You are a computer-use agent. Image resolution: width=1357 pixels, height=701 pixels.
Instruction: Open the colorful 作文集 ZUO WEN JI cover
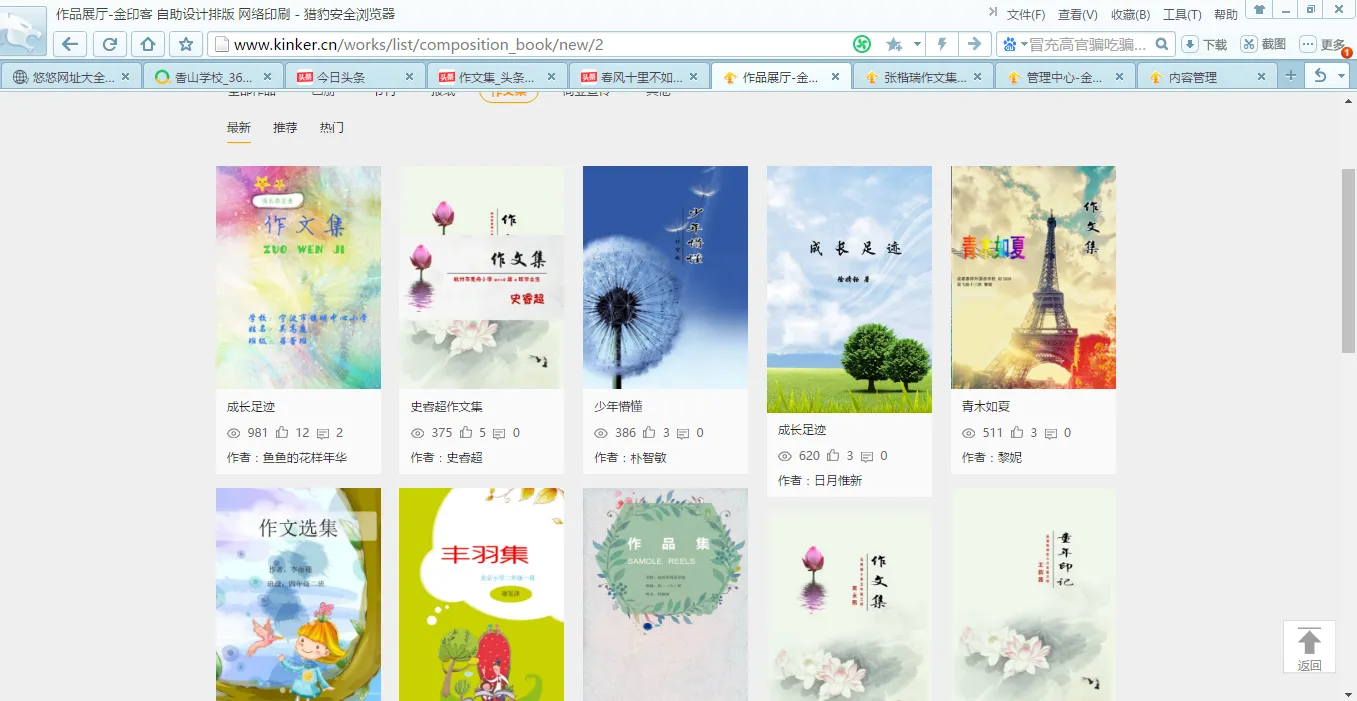(x=298, y=277)
